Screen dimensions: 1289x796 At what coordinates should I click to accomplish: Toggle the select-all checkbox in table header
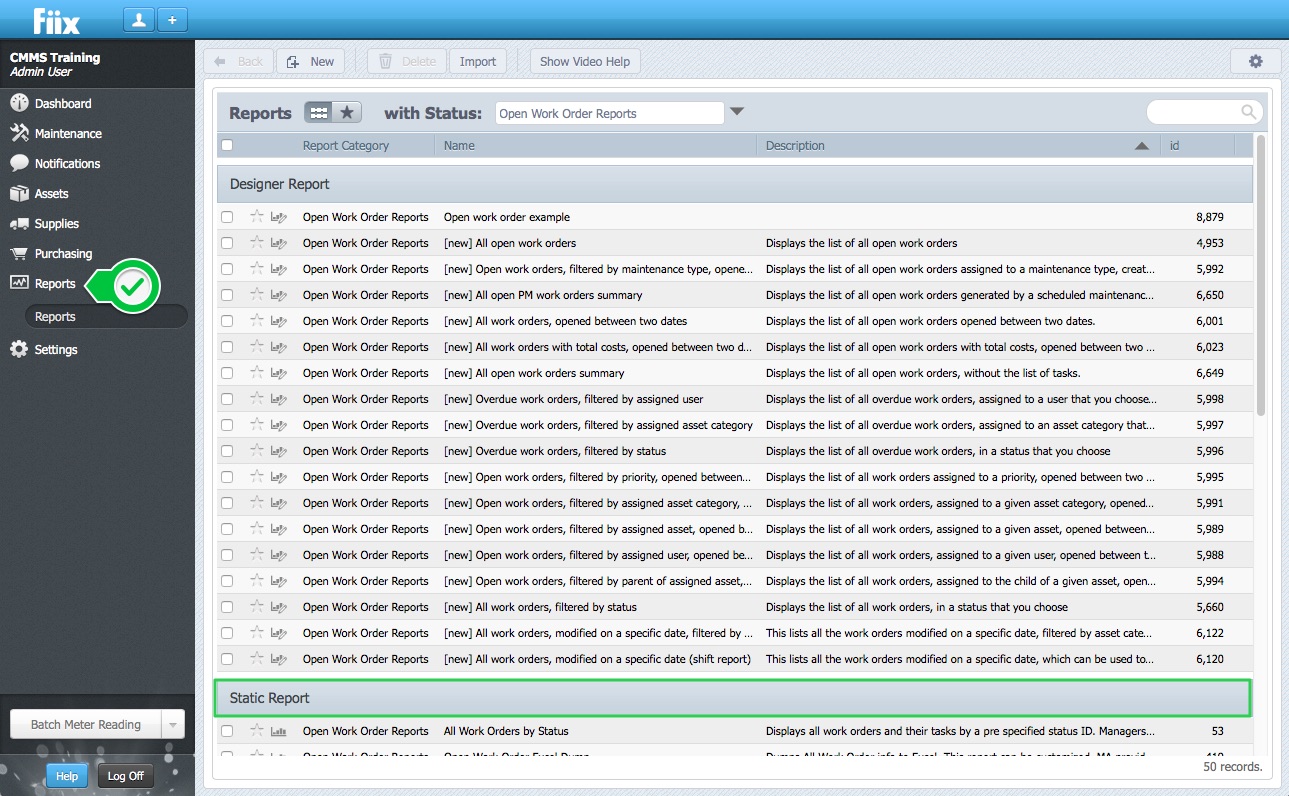(x=227, y=145)
